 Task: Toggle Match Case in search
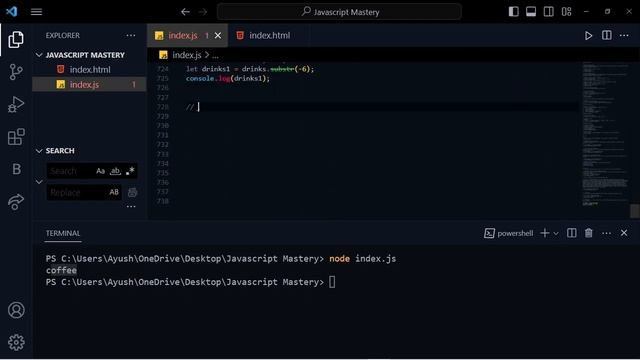pos(100,171)
